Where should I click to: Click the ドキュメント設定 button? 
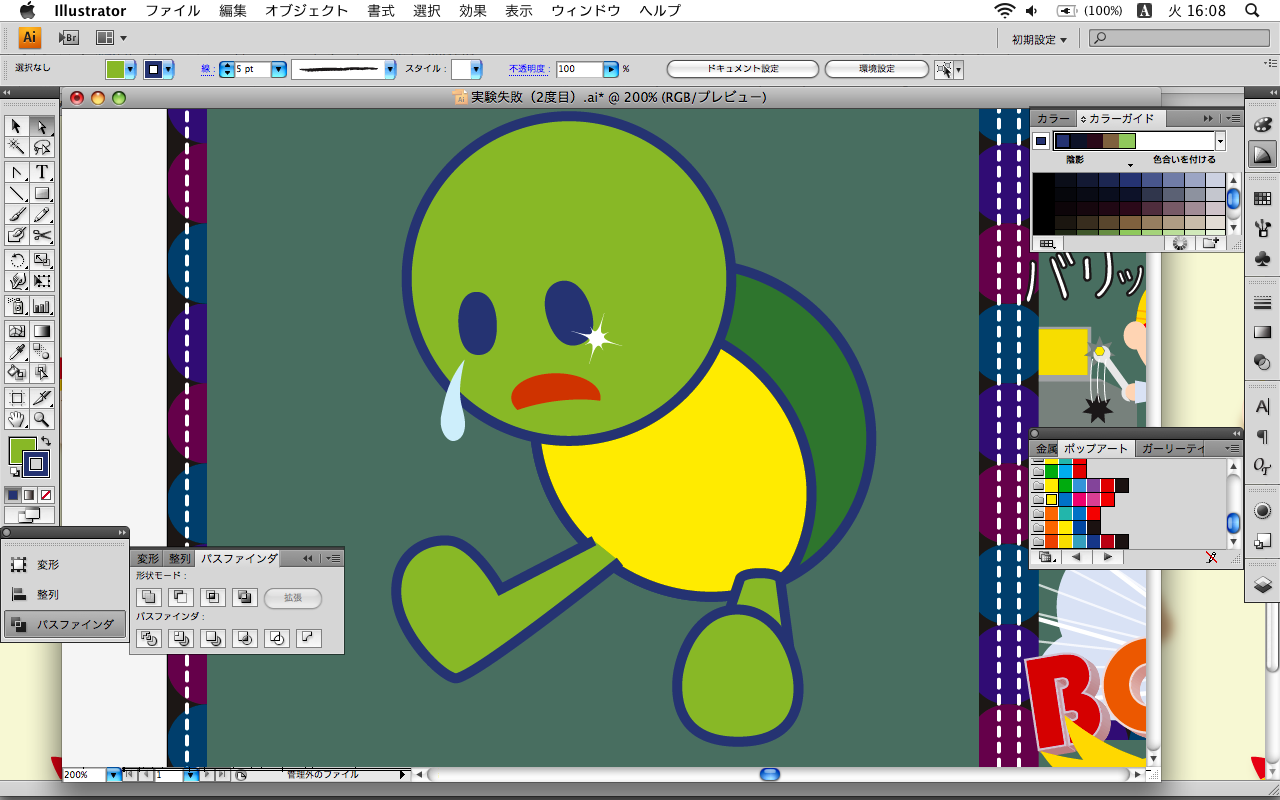(x=742, y=69)
